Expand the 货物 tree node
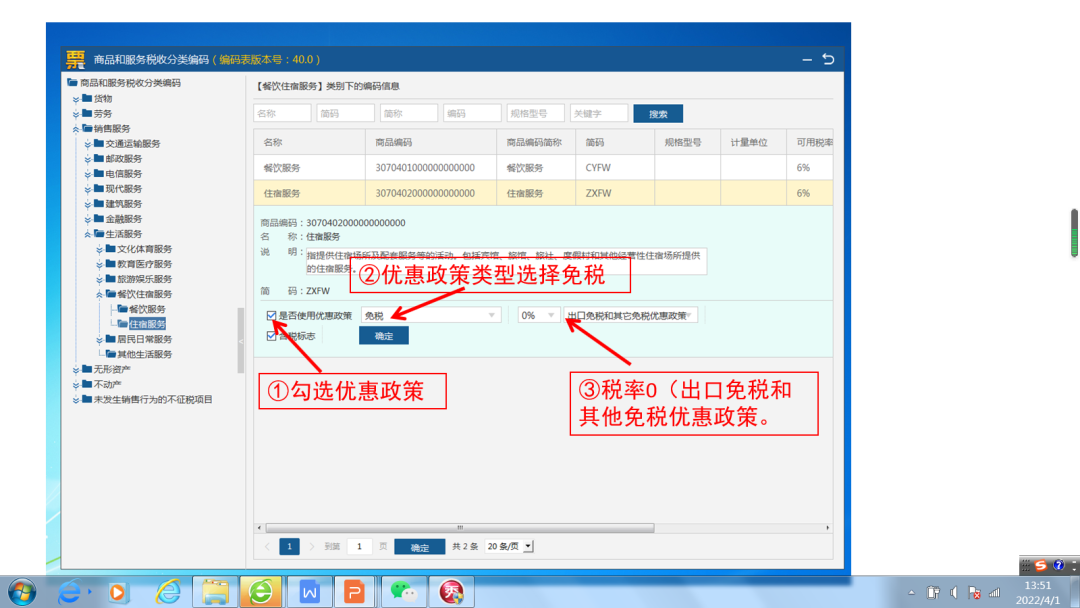The height and width of the screenshot is (608, 1080). click(x=76, y=99)
